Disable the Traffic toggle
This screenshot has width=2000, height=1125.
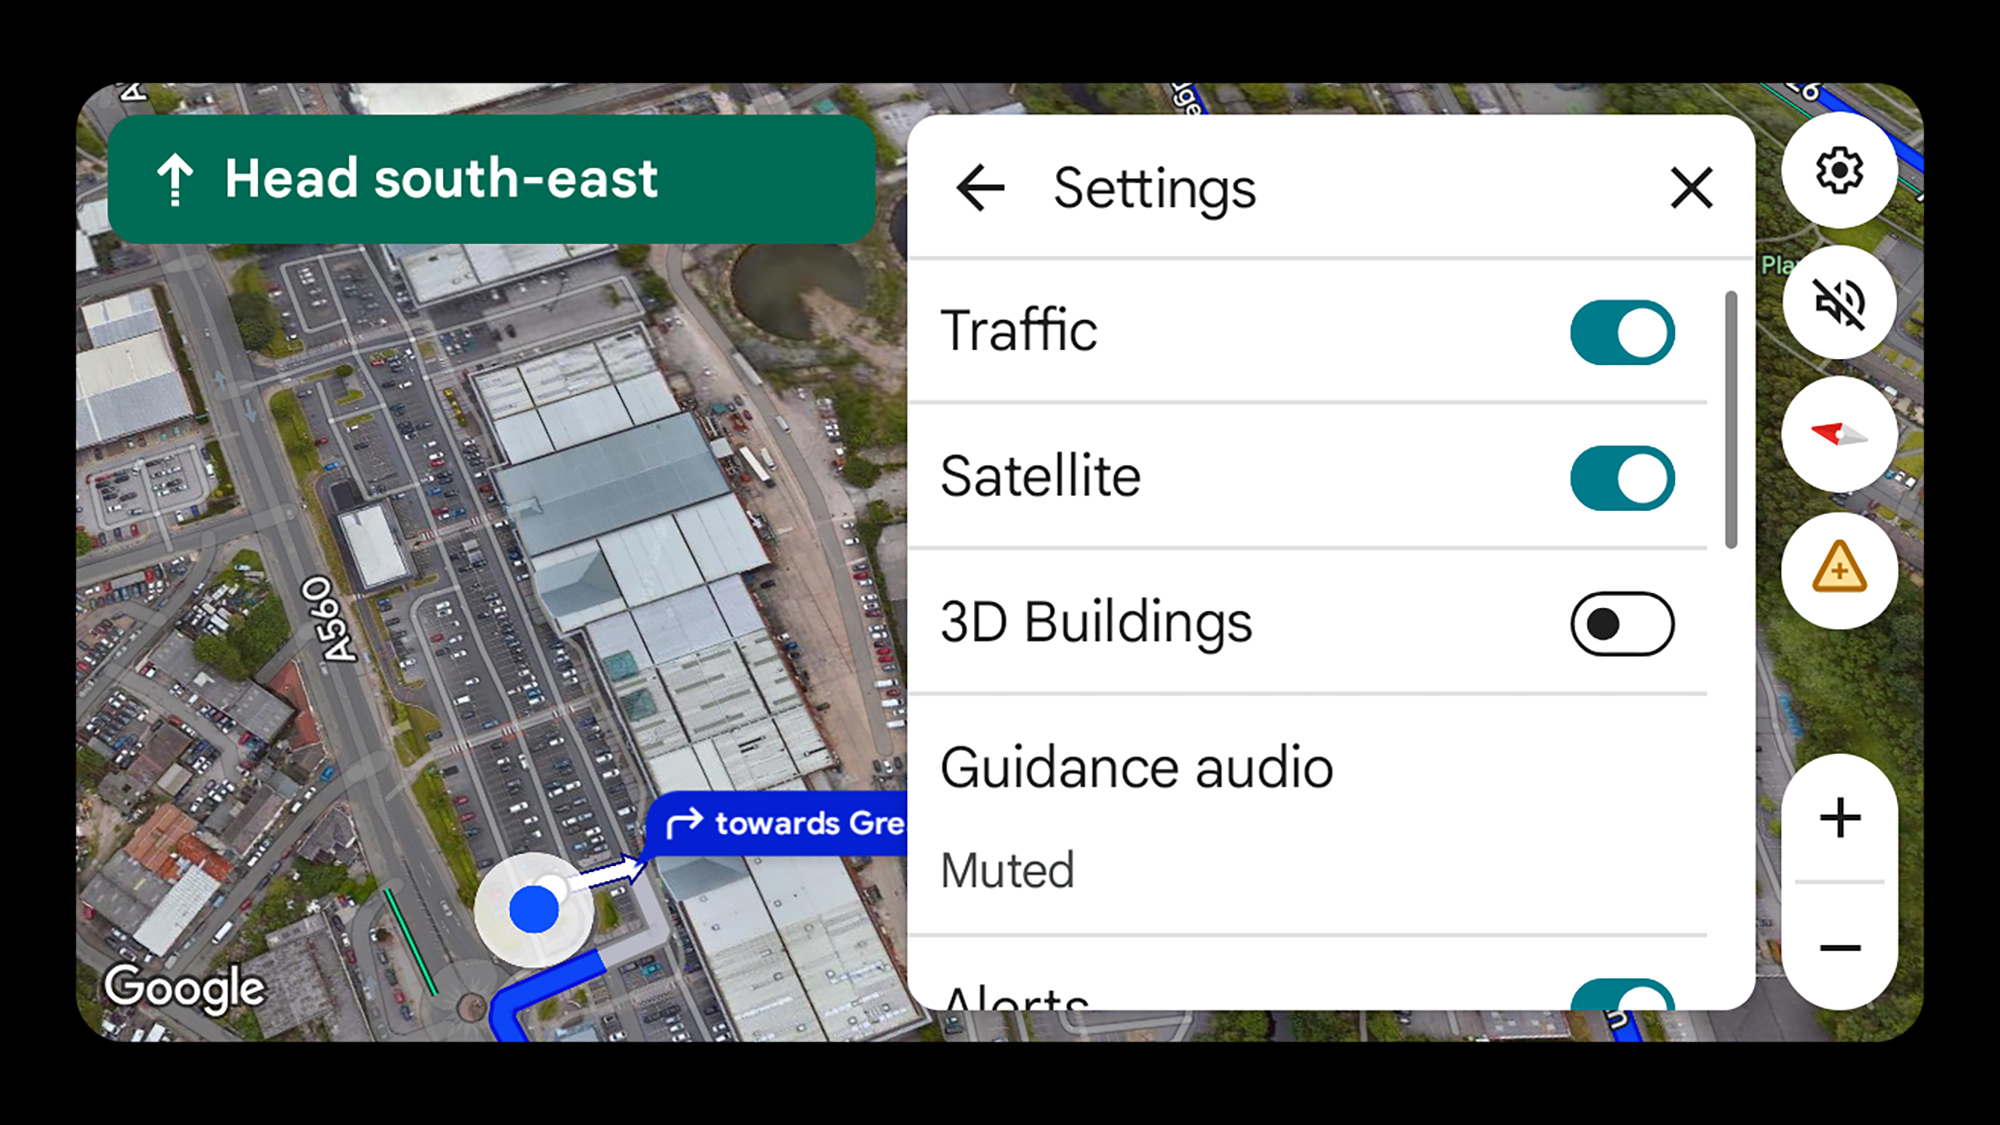coord(1622,331)
